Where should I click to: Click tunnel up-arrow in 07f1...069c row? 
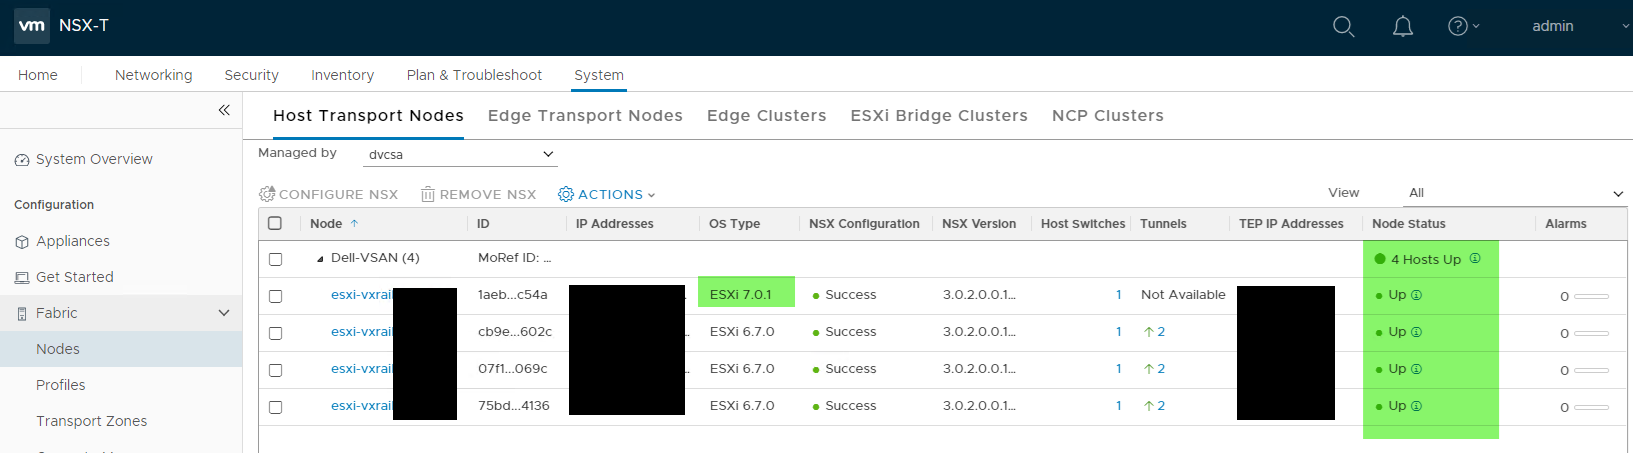pos(1149,369)
